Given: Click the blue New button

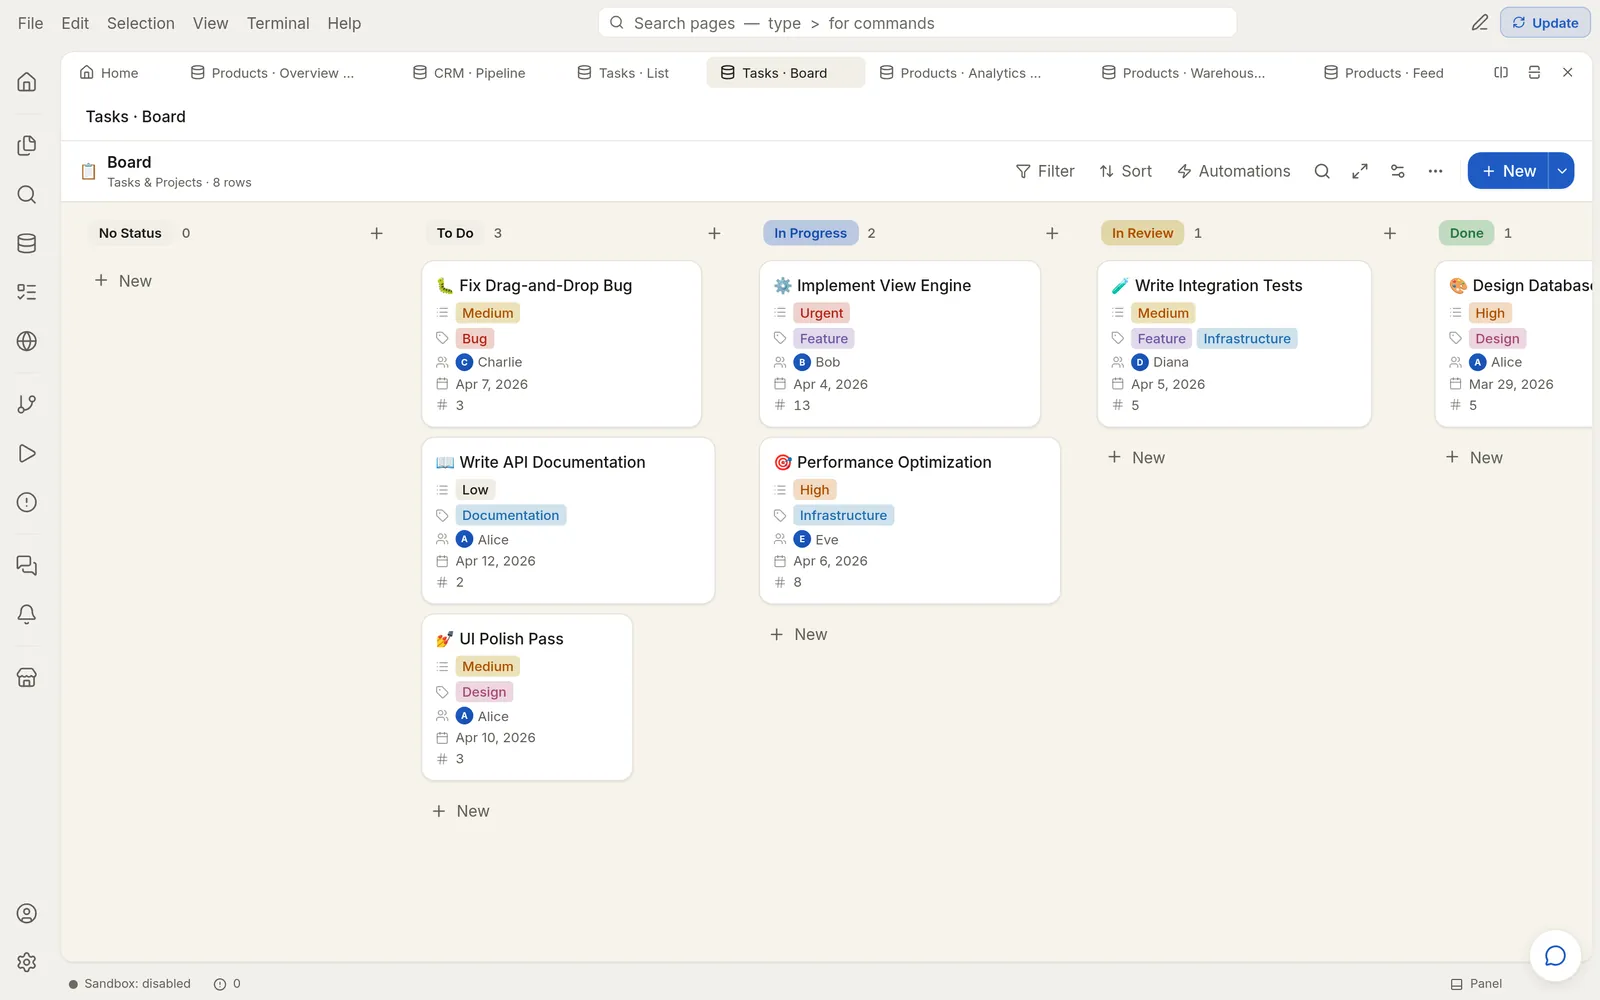Looking at the screenshot, I should (1508, 171).
